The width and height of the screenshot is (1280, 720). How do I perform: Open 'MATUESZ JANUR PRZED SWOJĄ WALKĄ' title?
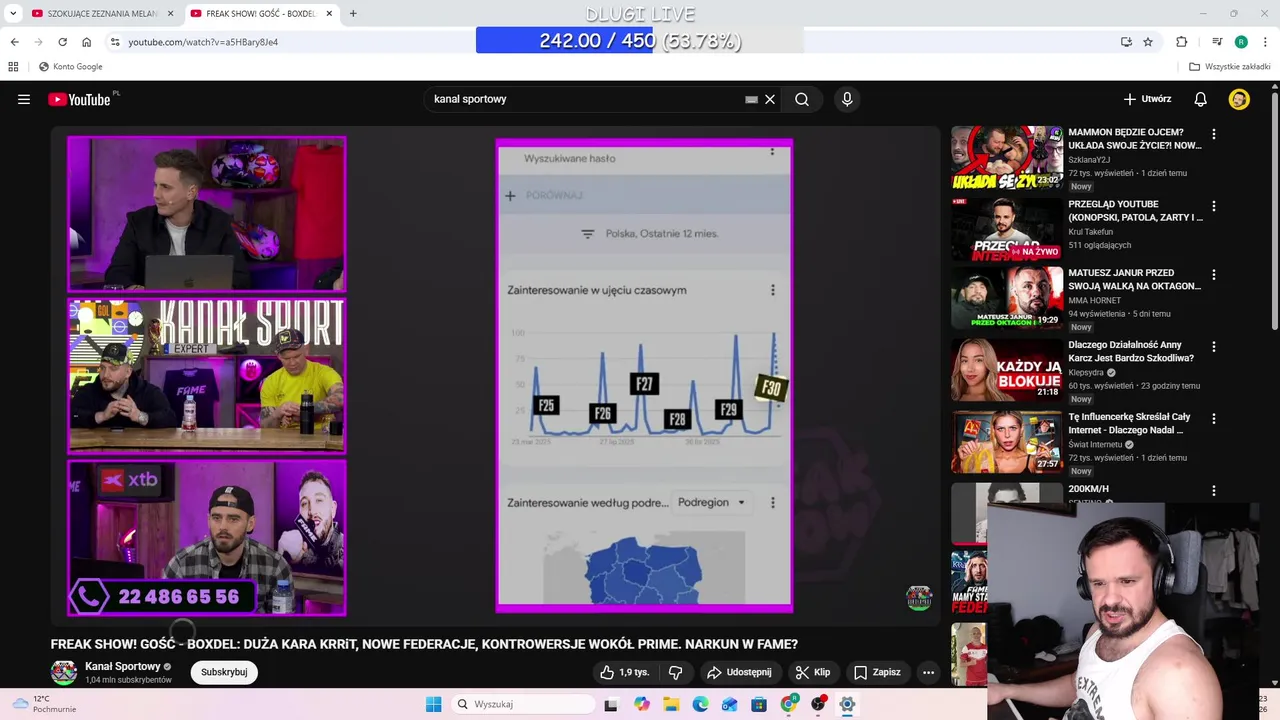pos(1134,279)
